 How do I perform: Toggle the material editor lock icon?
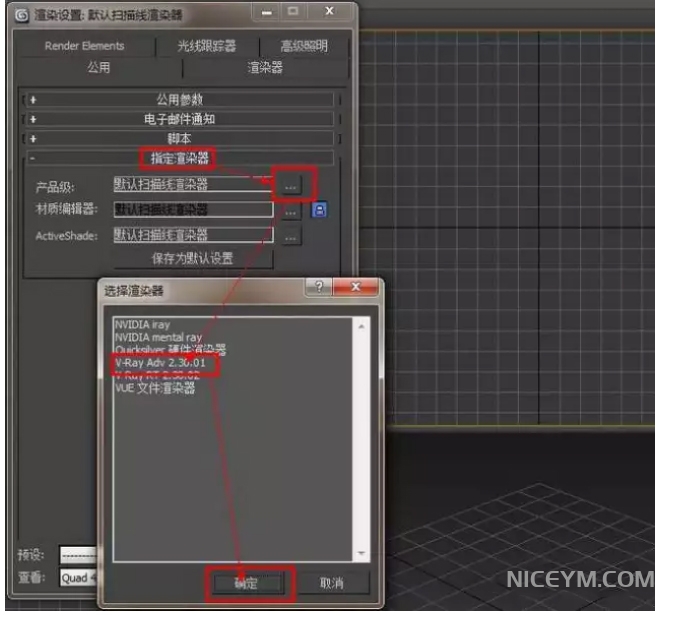[x=319, y=210]
